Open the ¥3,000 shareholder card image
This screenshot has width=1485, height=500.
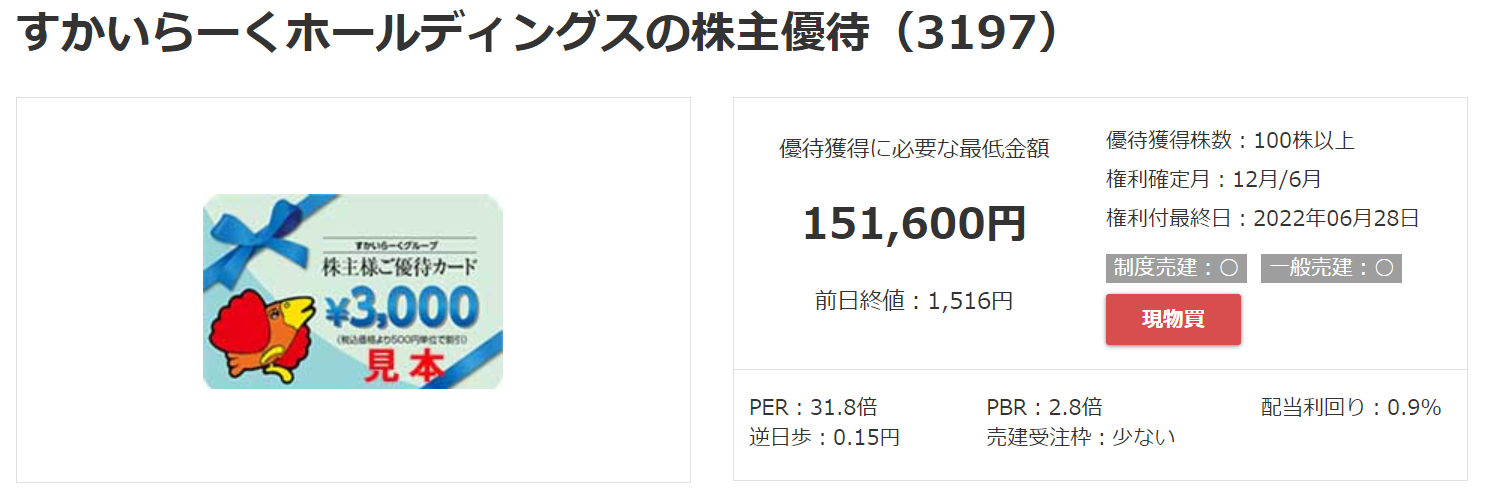point(353,291)
